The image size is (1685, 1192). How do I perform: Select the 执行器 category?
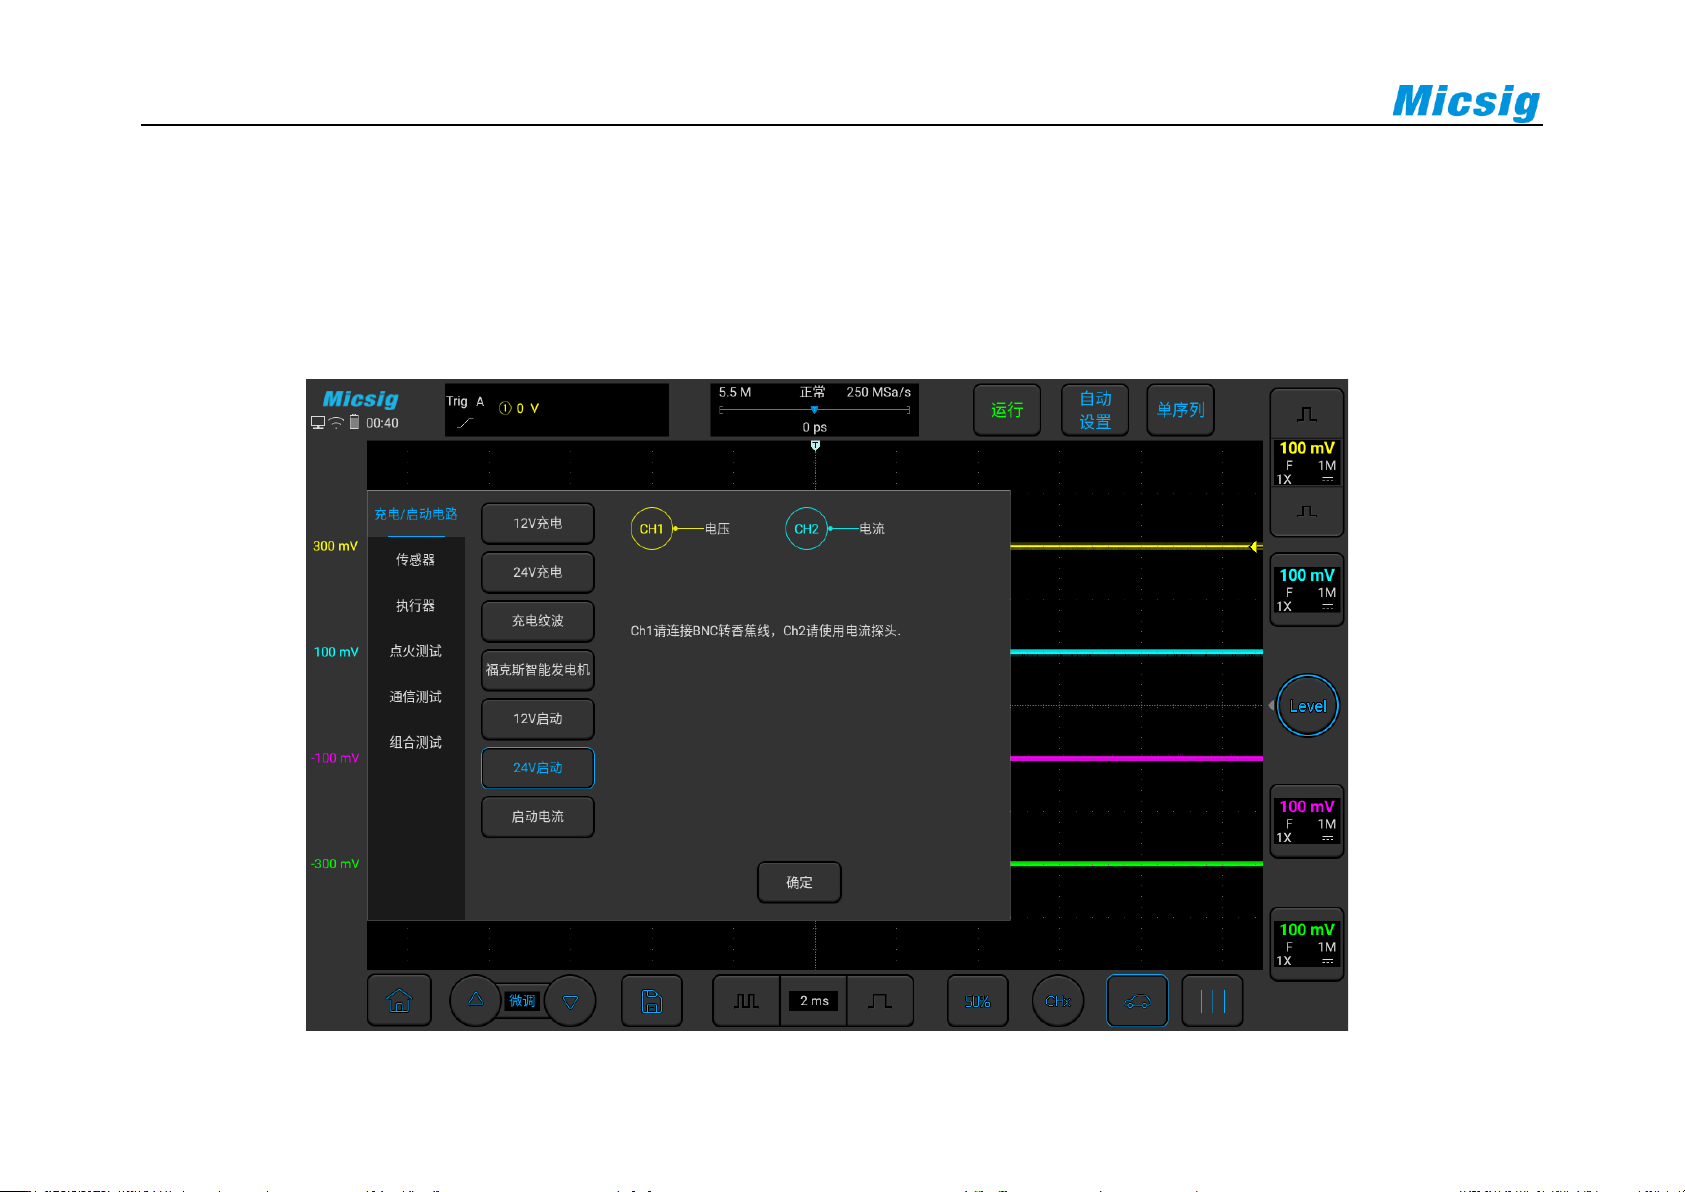click(x=416, y=606)
